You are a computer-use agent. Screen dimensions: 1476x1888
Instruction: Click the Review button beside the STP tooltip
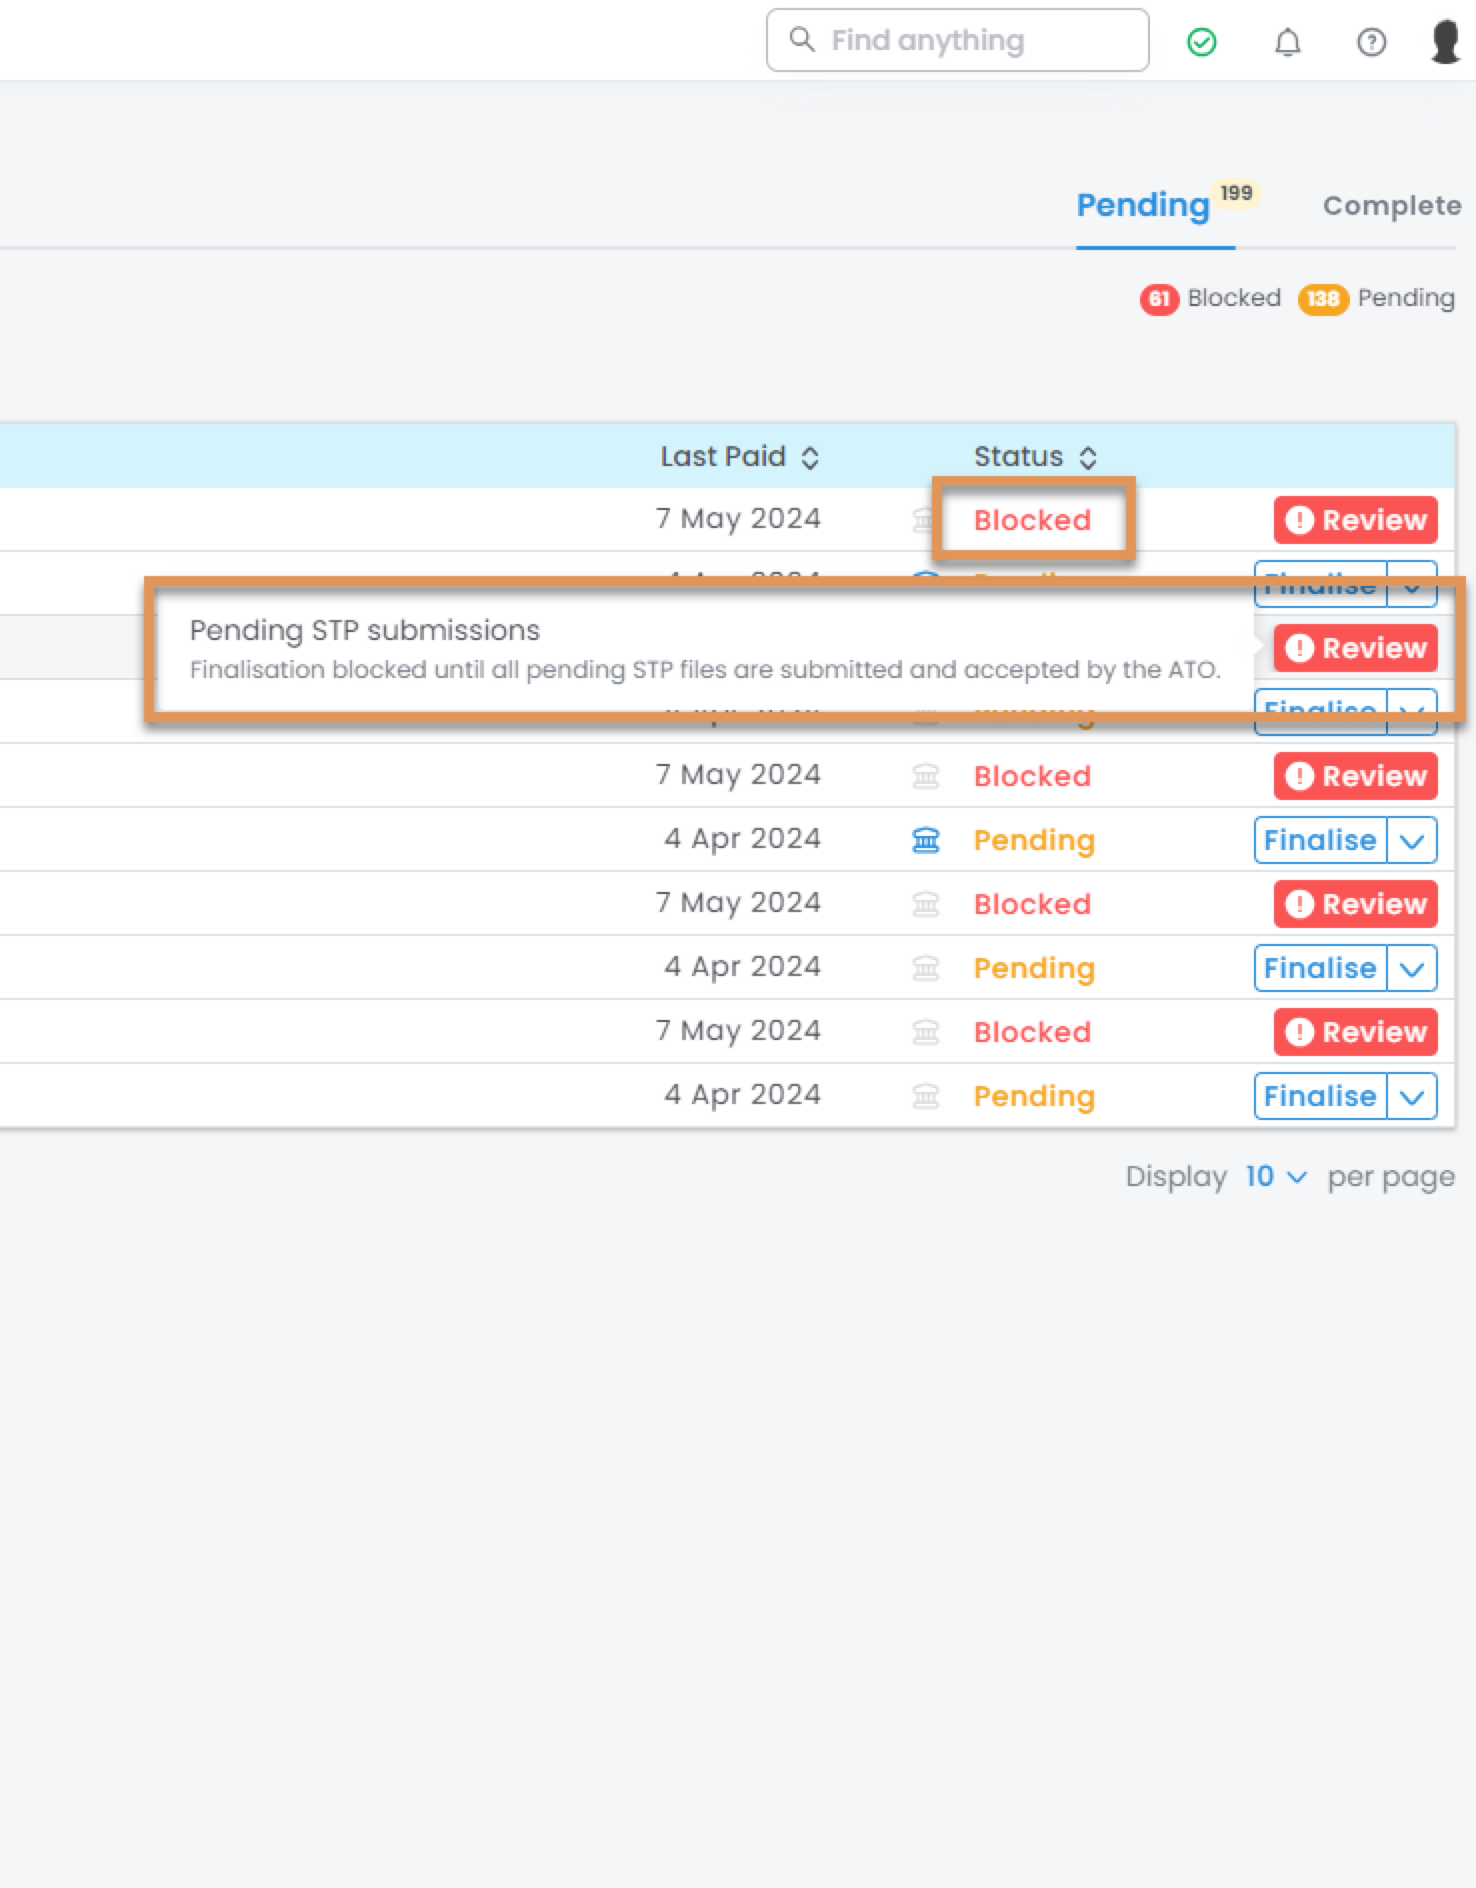click(x=1355, y=648)
